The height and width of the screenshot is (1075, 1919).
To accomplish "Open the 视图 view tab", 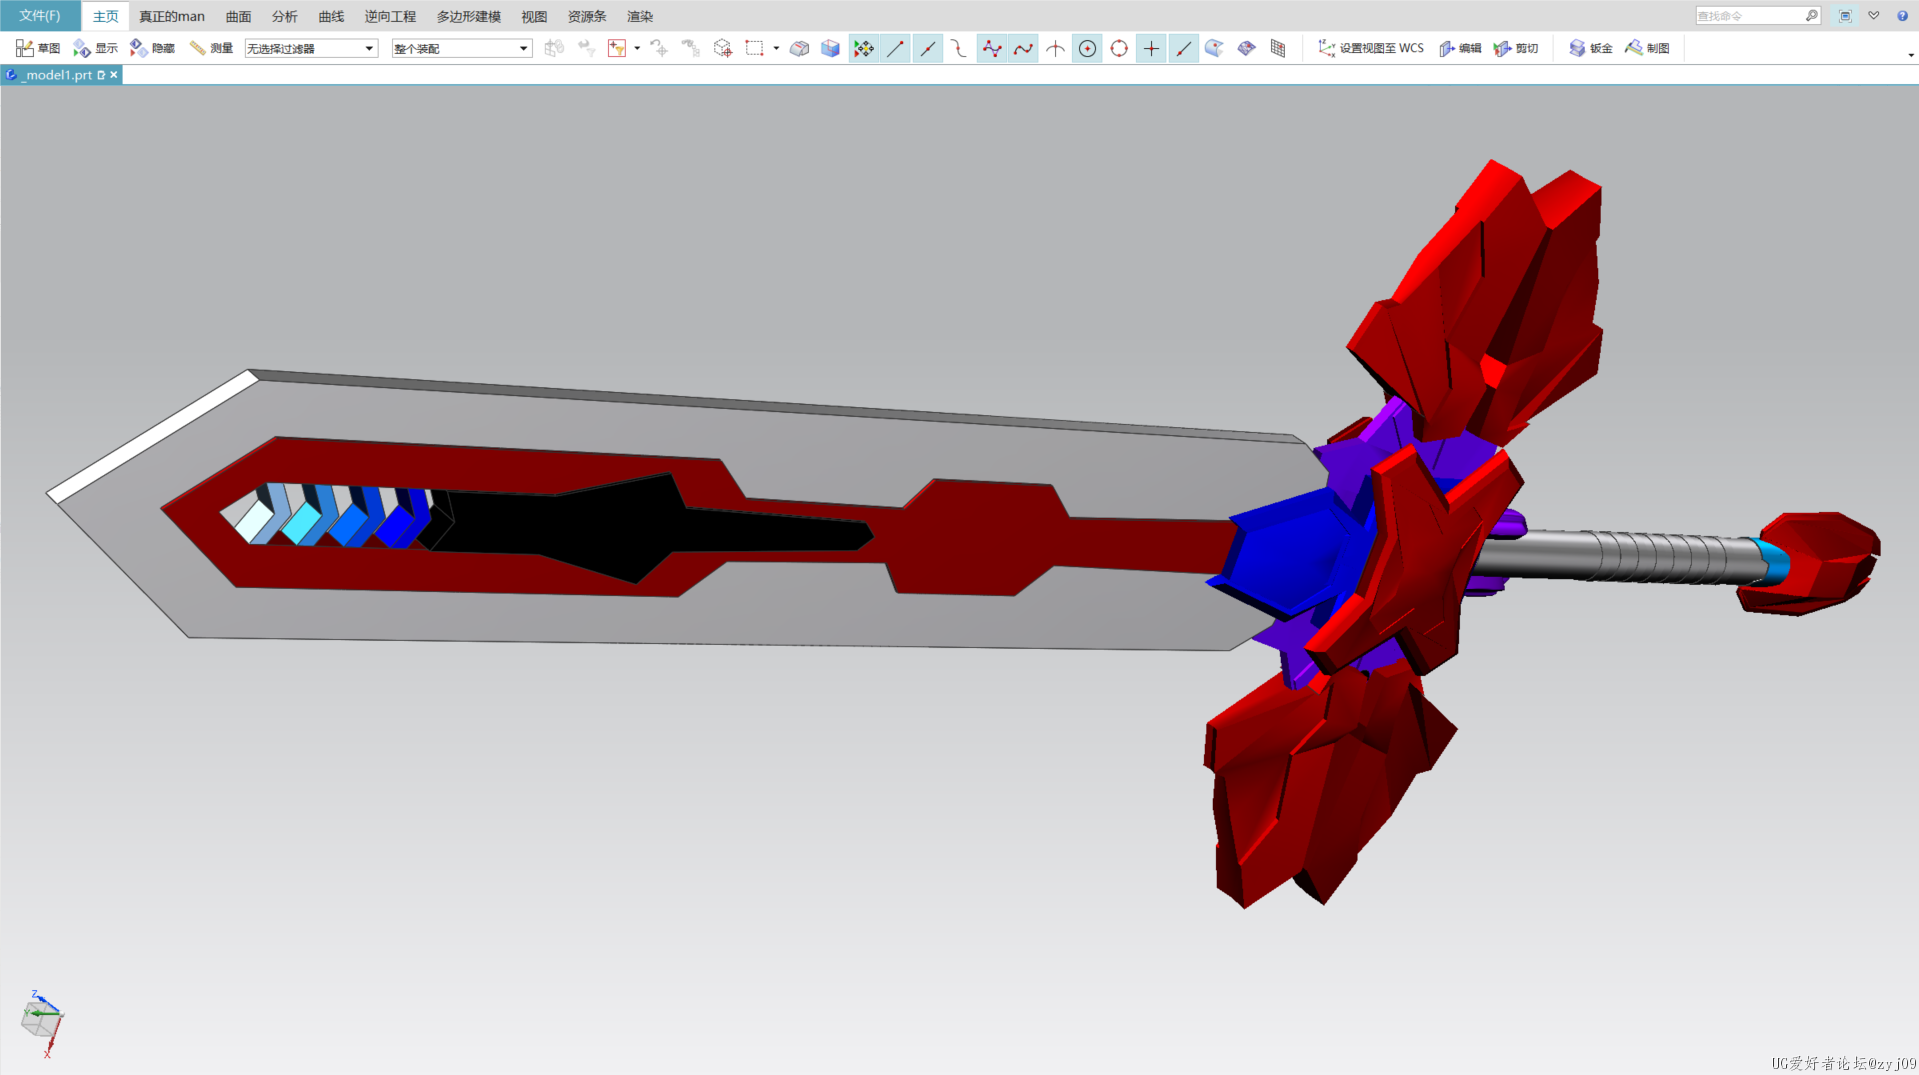I will pos(534,16).
